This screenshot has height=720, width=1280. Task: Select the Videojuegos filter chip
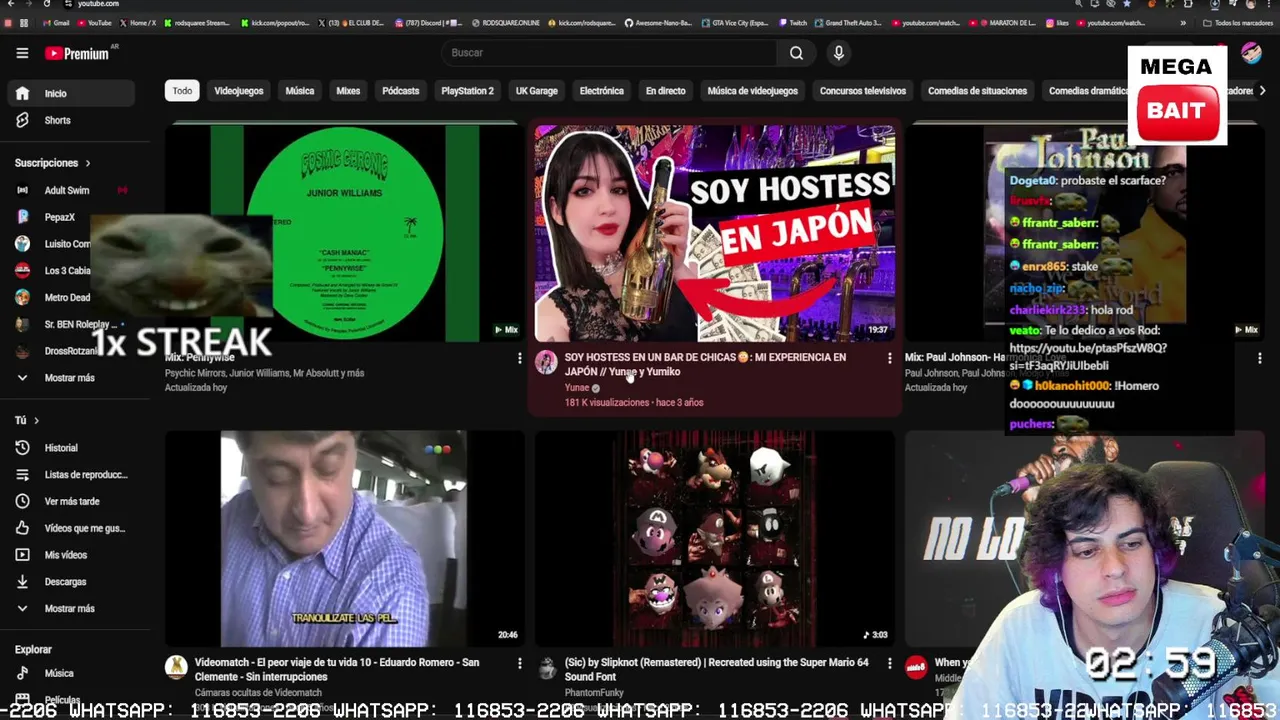pos(239,91)
